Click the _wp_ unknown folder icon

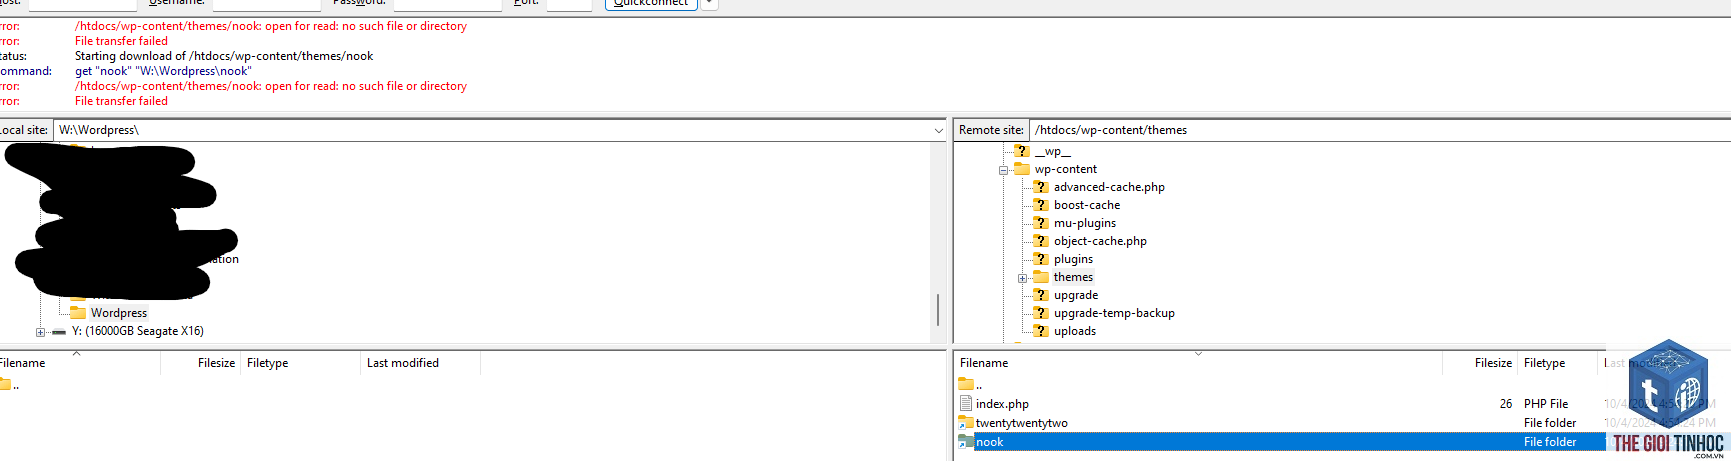[x=1021, y=151]
